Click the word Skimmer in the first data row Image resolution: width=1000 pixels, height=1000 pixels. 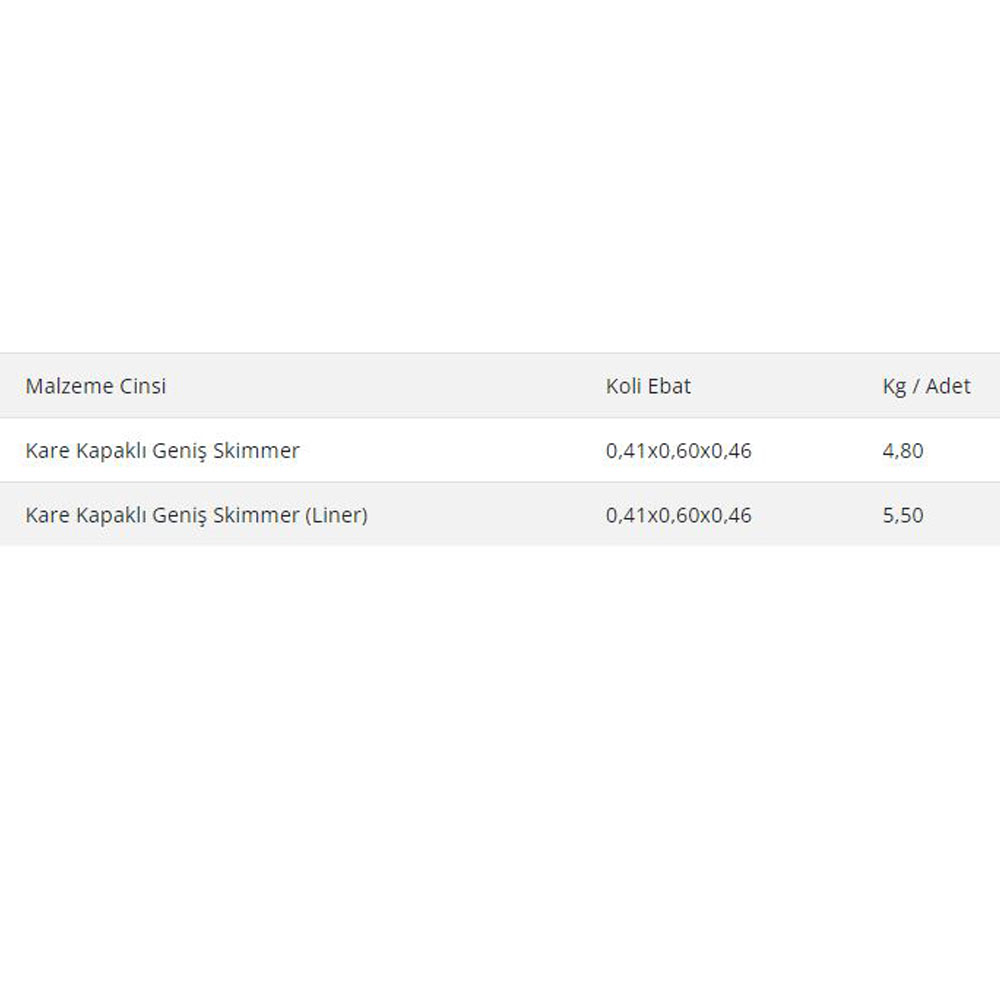pos(256,450)
